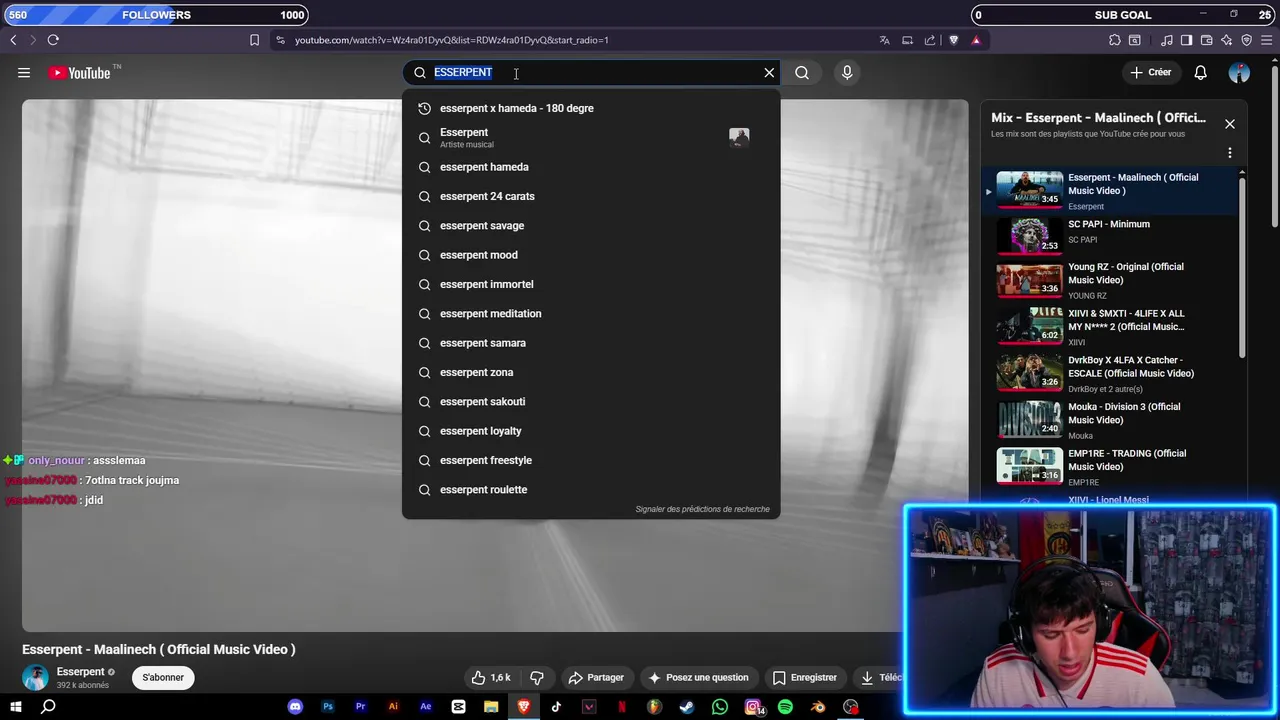Bookmark this page icon in address bar
1280x720 pixels.
[254, 40]
